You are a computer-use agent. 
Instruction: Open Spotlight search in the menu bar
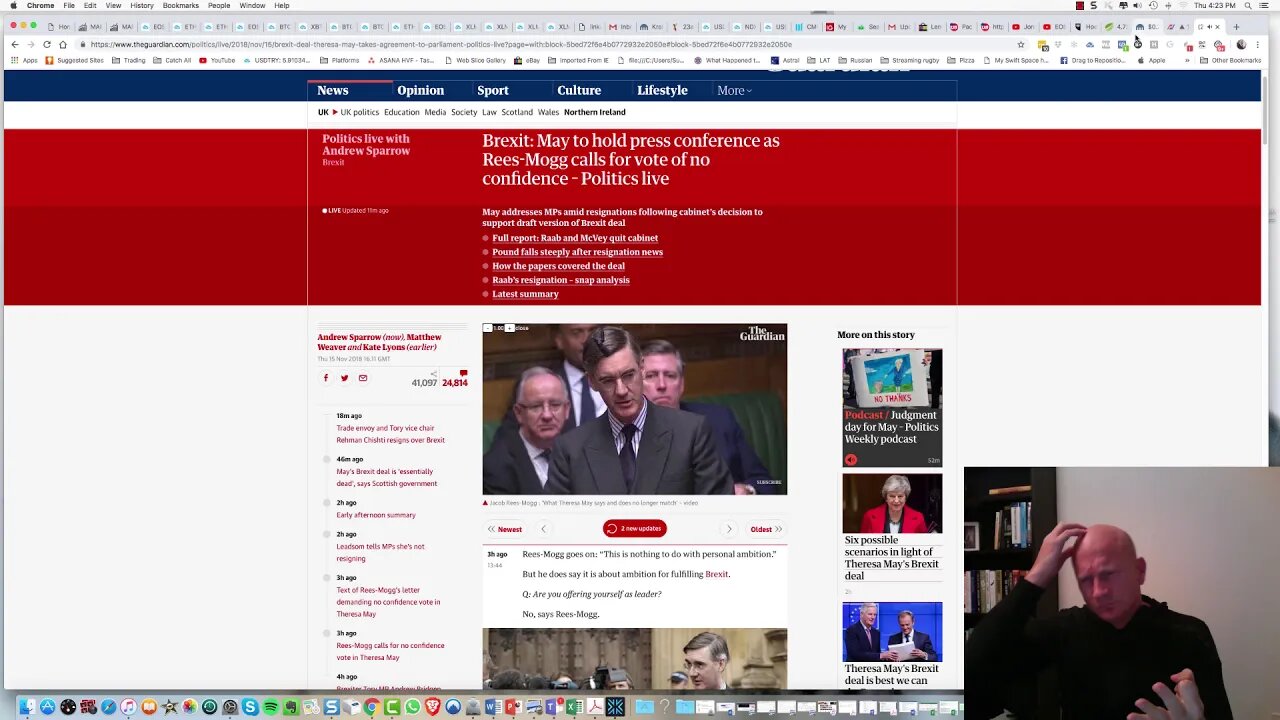pos(1248,5)
